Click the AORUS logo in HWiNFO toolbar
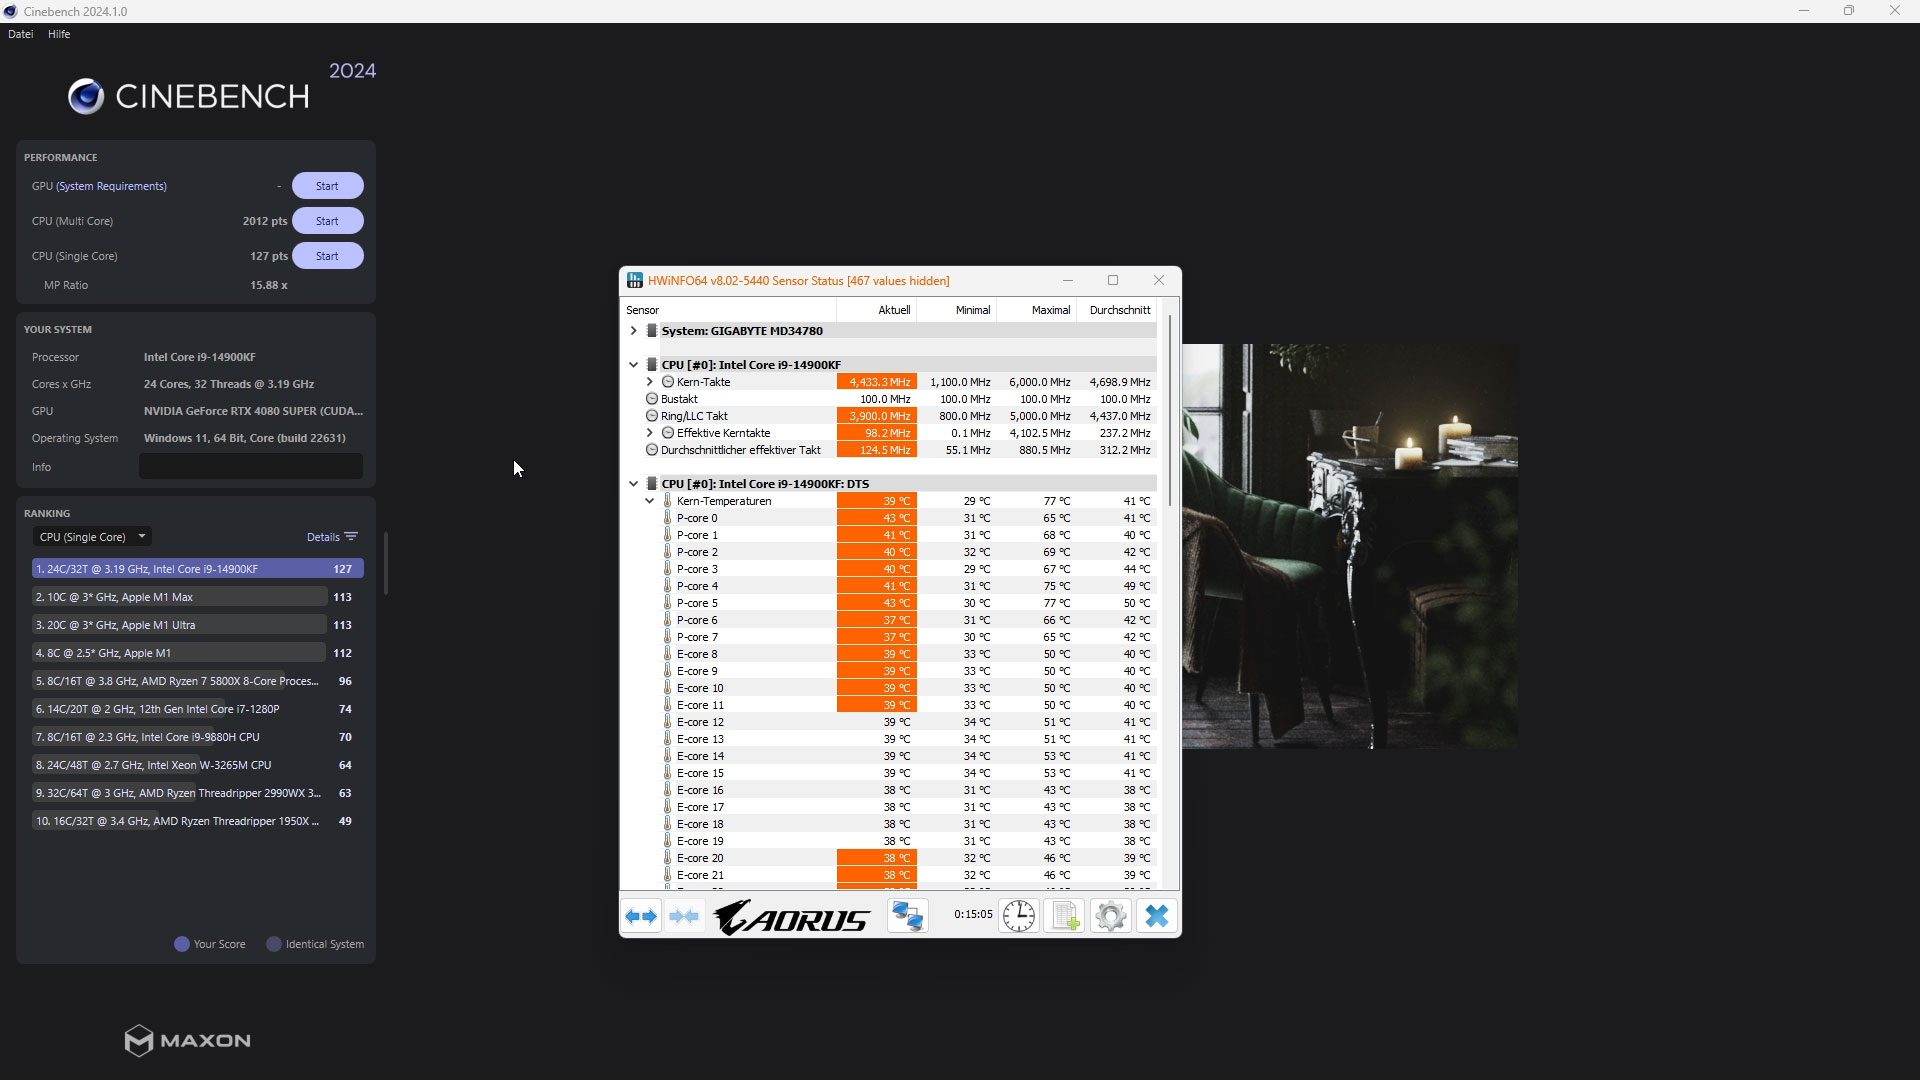Screen dimensions: 1920x1080 coord(792,917)
